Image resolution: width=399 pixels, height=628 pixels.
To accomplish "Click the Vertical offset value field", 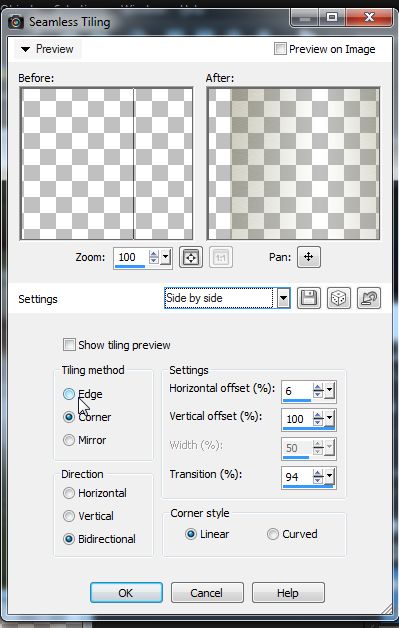I will [x=297, y=419].
